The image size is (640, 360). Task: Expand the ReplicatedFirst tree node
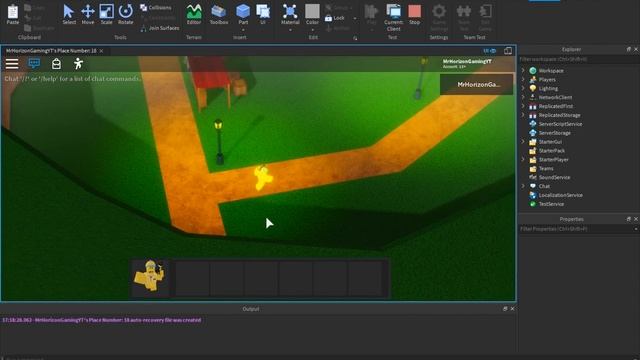tap(523, 106)
